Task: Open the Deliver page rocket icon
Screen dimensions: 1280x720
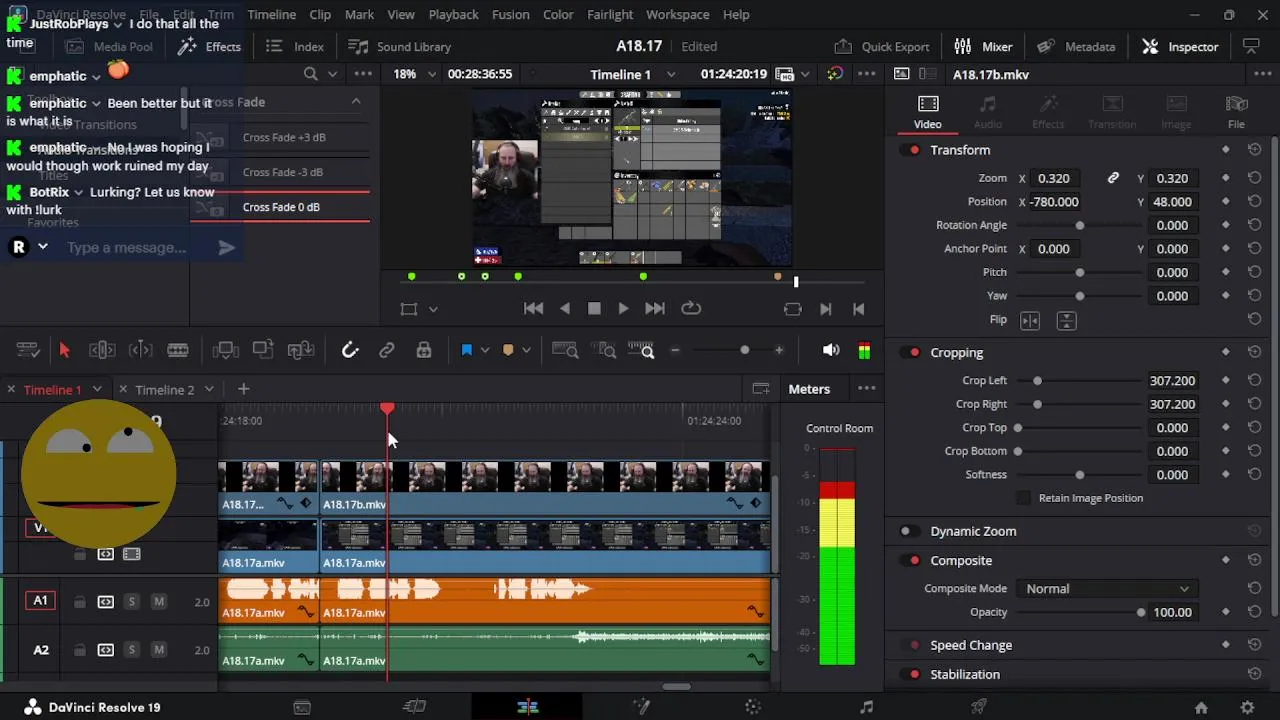Action: [x=979, y=707]
